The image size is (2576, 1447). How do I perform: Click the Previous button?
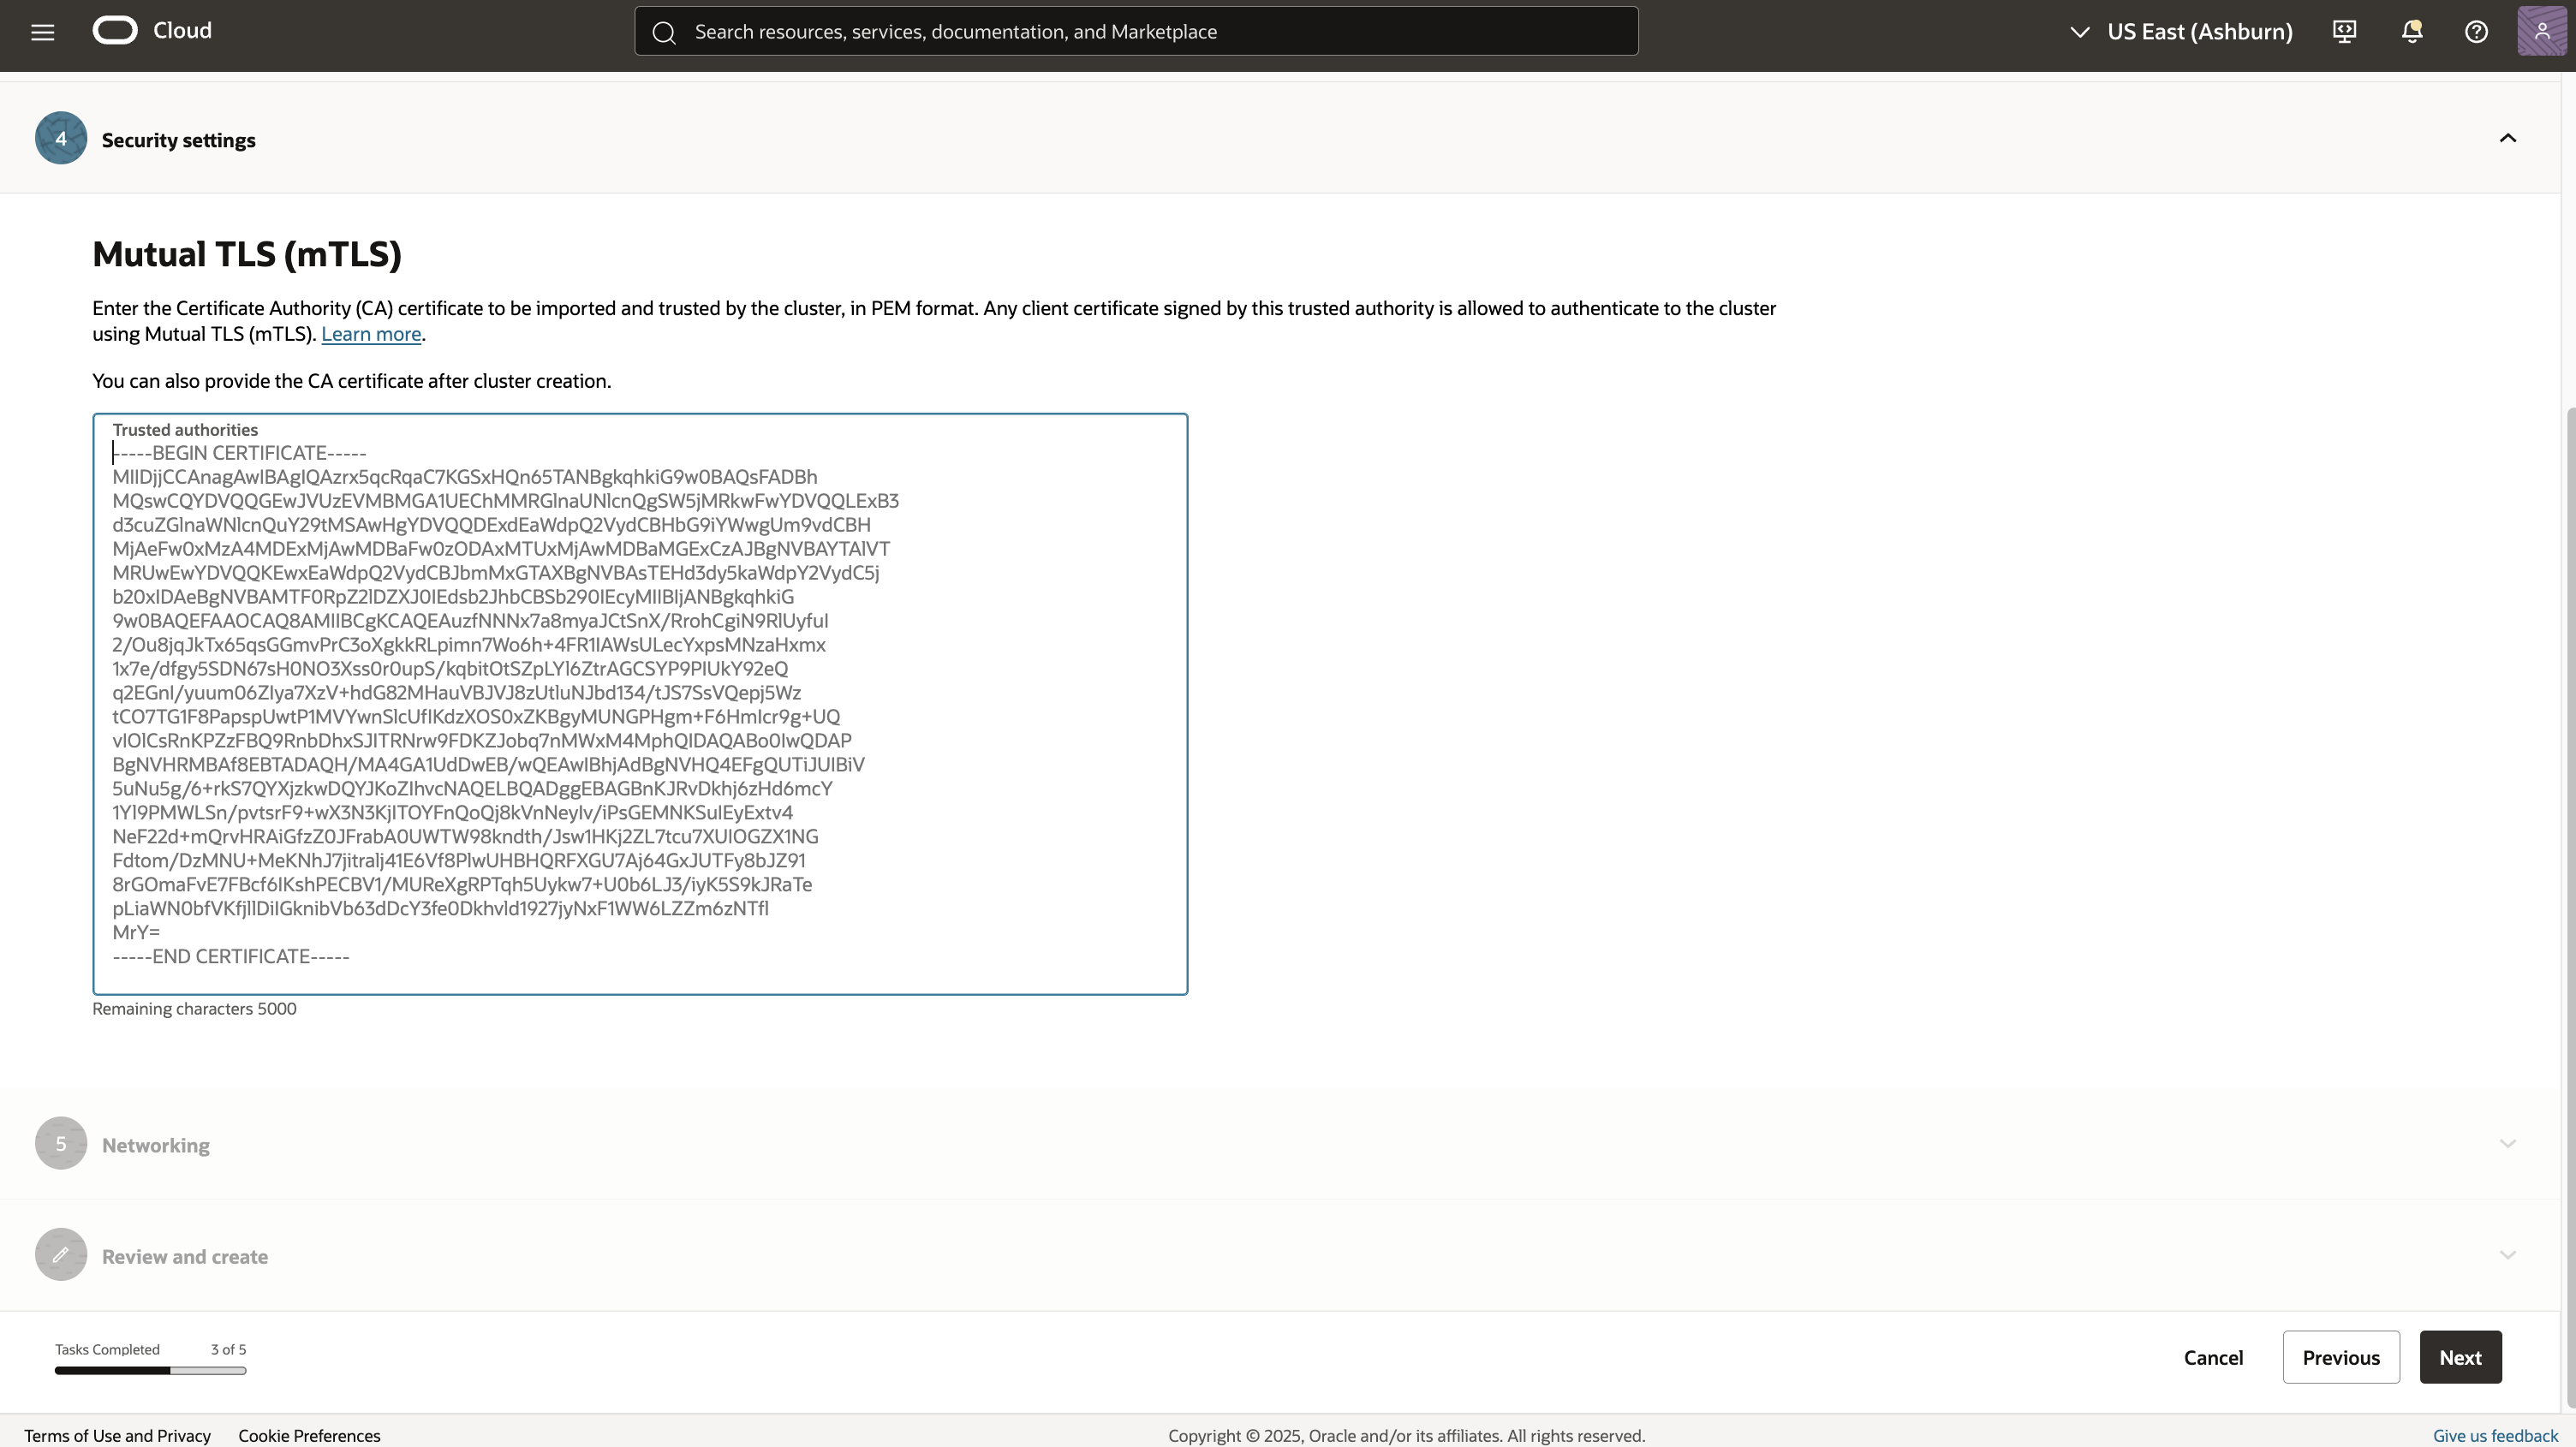[2341, 1357]
